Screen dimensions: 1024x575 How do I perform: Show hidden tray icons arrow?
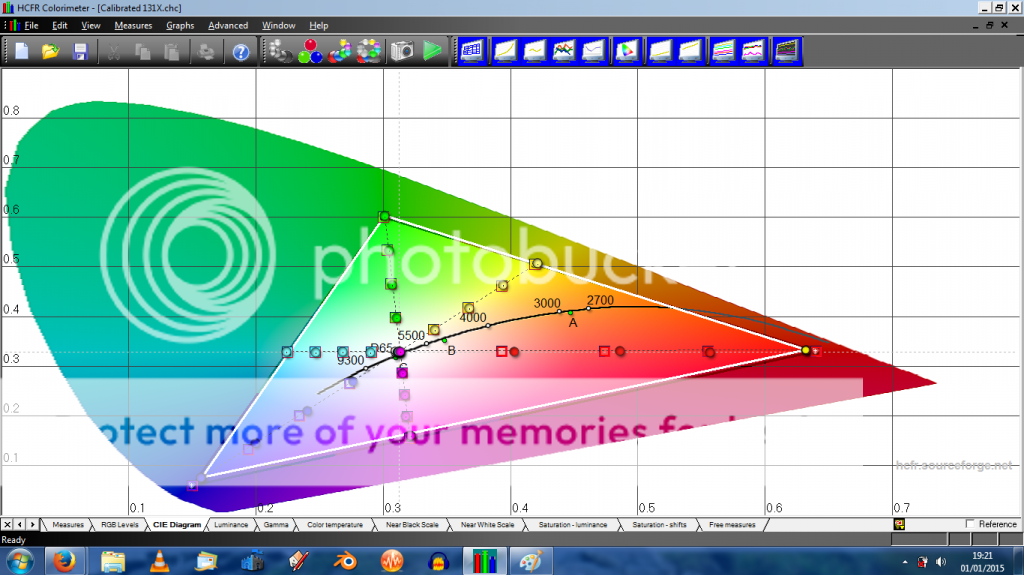pos(904,562)
